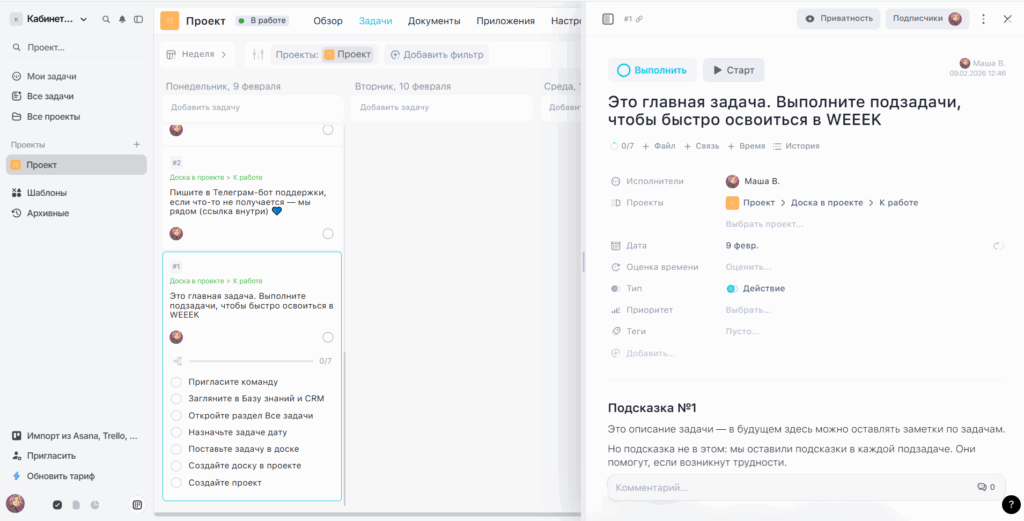The height and width of the screenshot is (521, 1024).
Task: Open analytics pie chart icon
Action: (95, 505)
